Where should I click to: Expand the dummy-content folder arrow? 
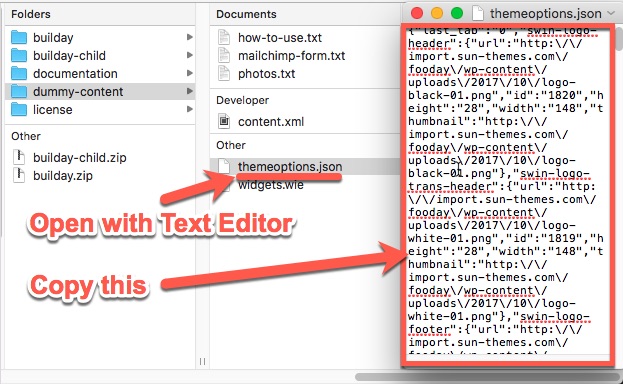pos(190,91)
